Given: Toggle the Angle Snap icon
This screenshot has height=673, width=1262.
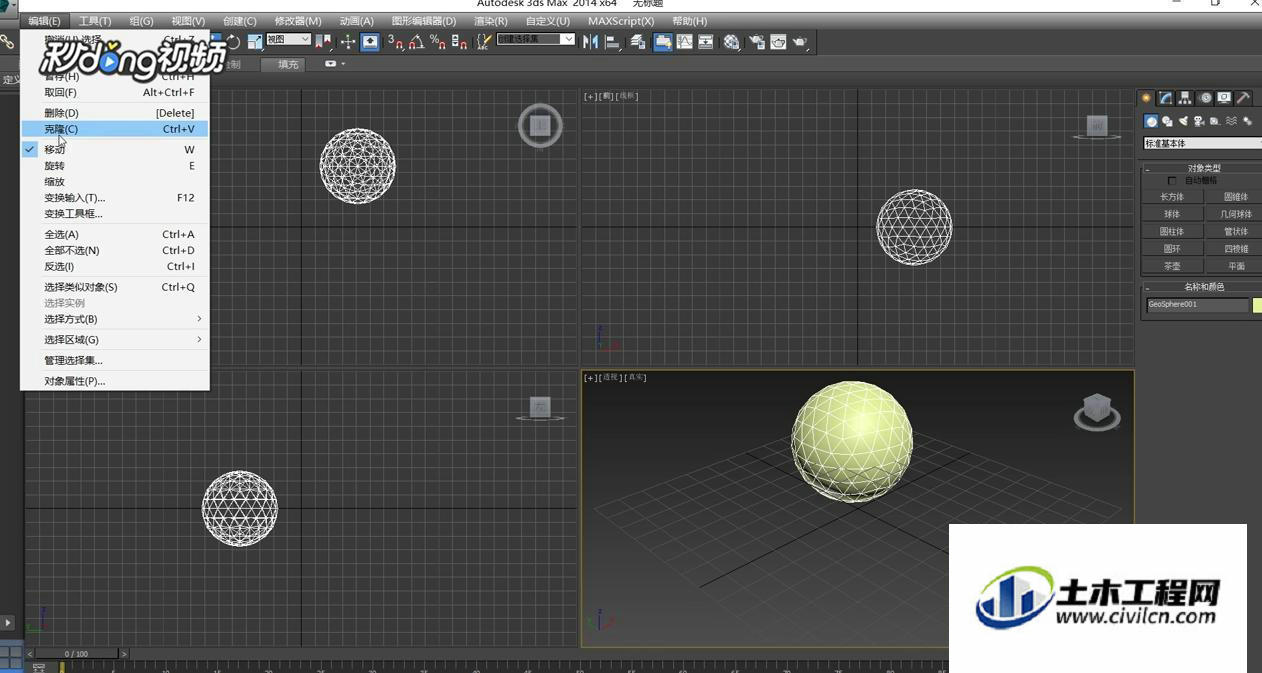Looking at the screenshot, I should click(416, 41).
